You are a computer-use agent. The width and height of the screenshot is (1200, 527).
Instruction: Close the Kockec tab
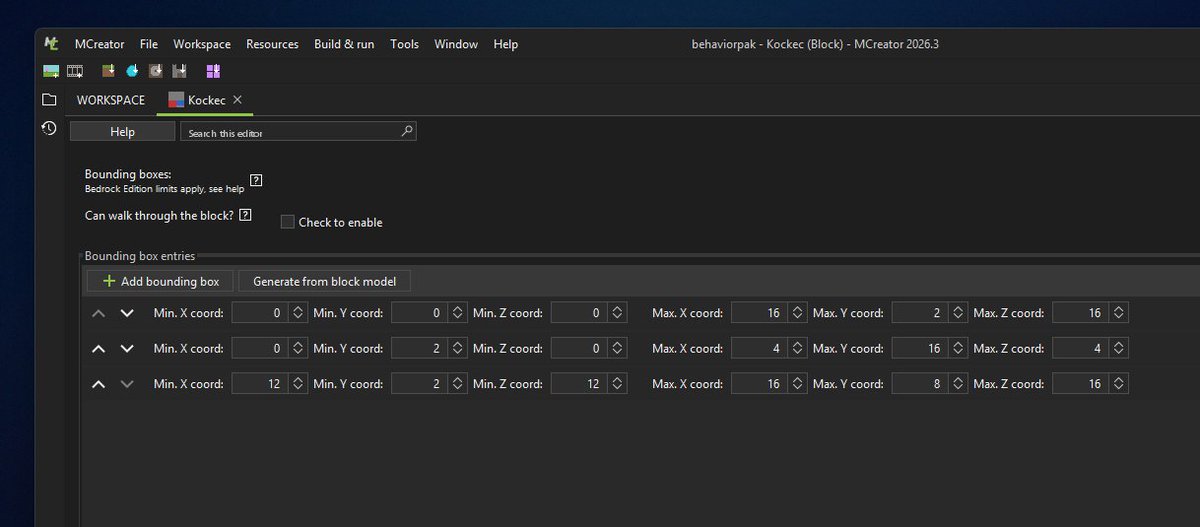click(237, 100)
